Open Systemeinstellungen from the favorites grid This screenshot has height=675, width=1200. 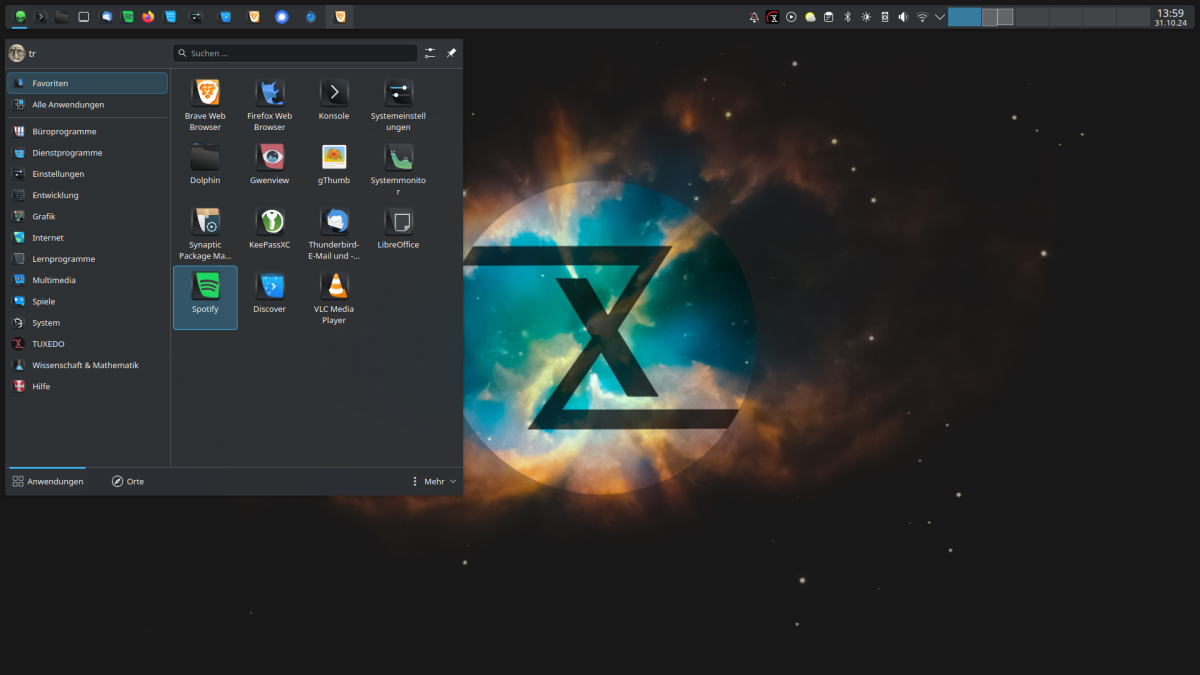tap(398, 105)
